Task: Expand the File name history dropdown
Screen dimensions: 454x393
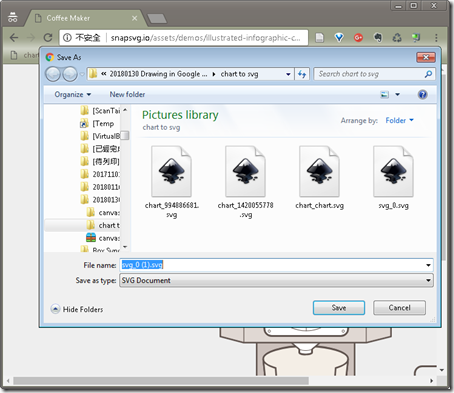Action: click(428, 265)
